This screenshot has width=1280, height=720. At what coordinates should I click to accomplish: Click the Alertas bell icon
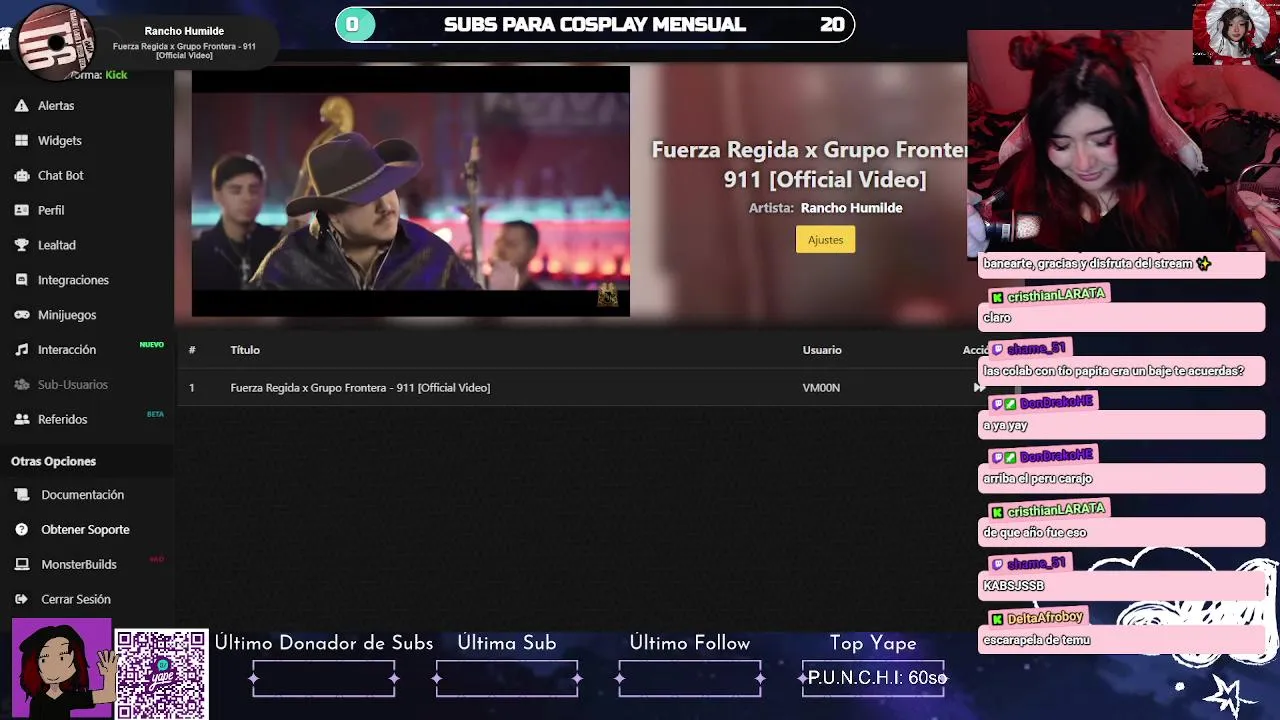22,105
